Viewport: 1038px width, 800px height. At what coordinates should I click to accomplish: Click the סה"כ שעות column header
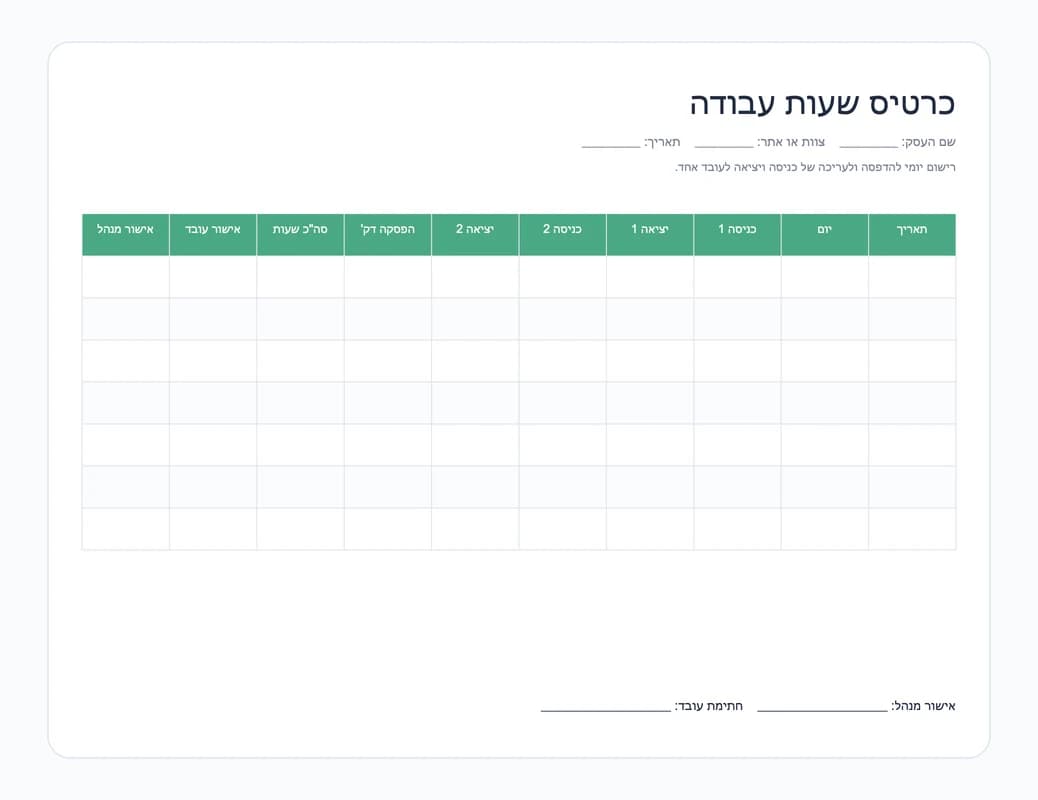click(x=301, y=234)
